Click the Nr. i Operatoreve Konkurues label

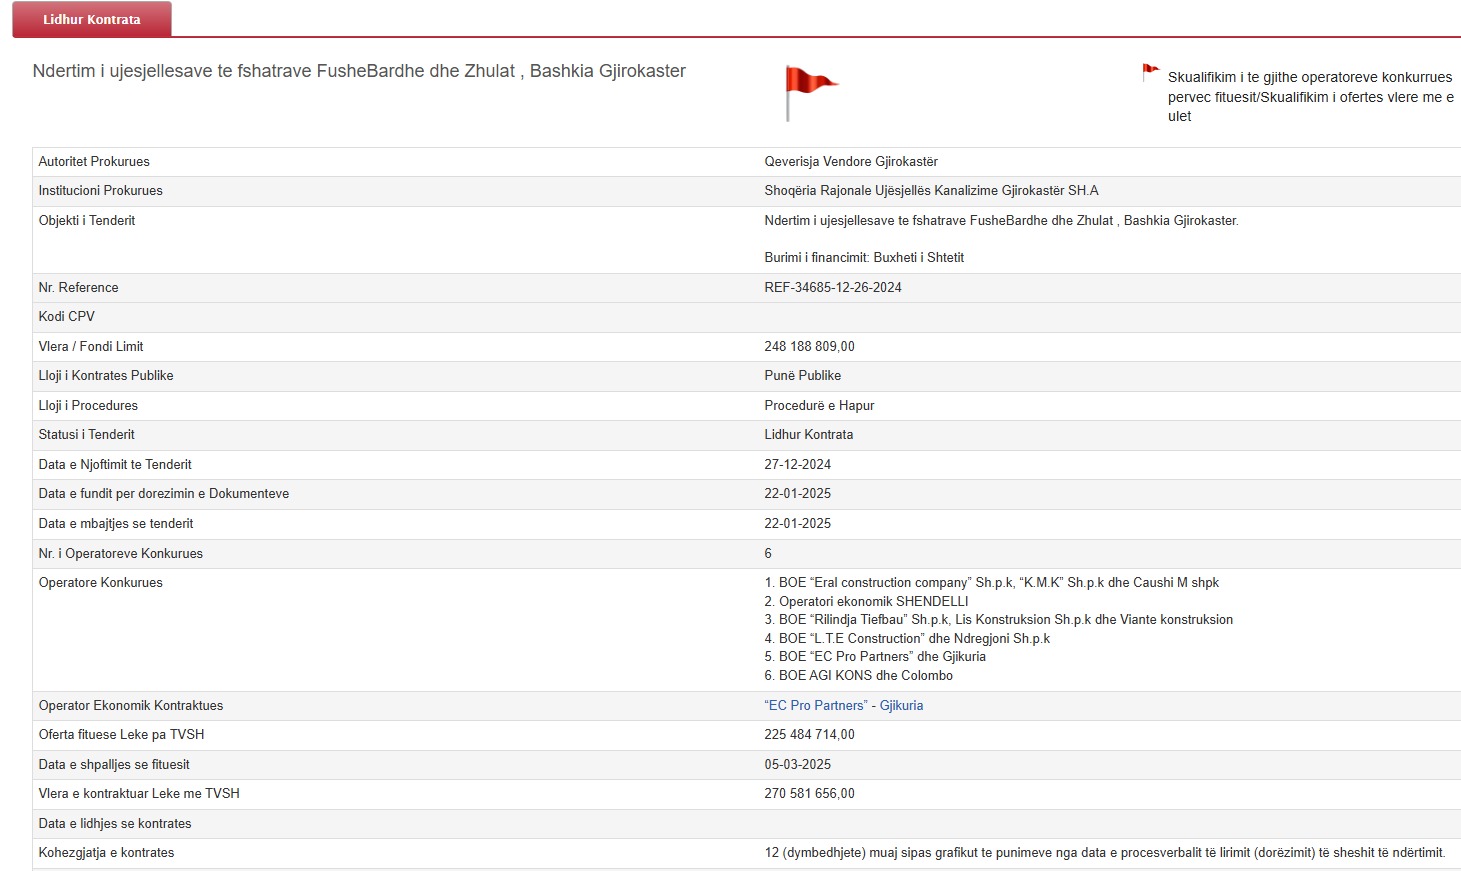coord(120,553)
